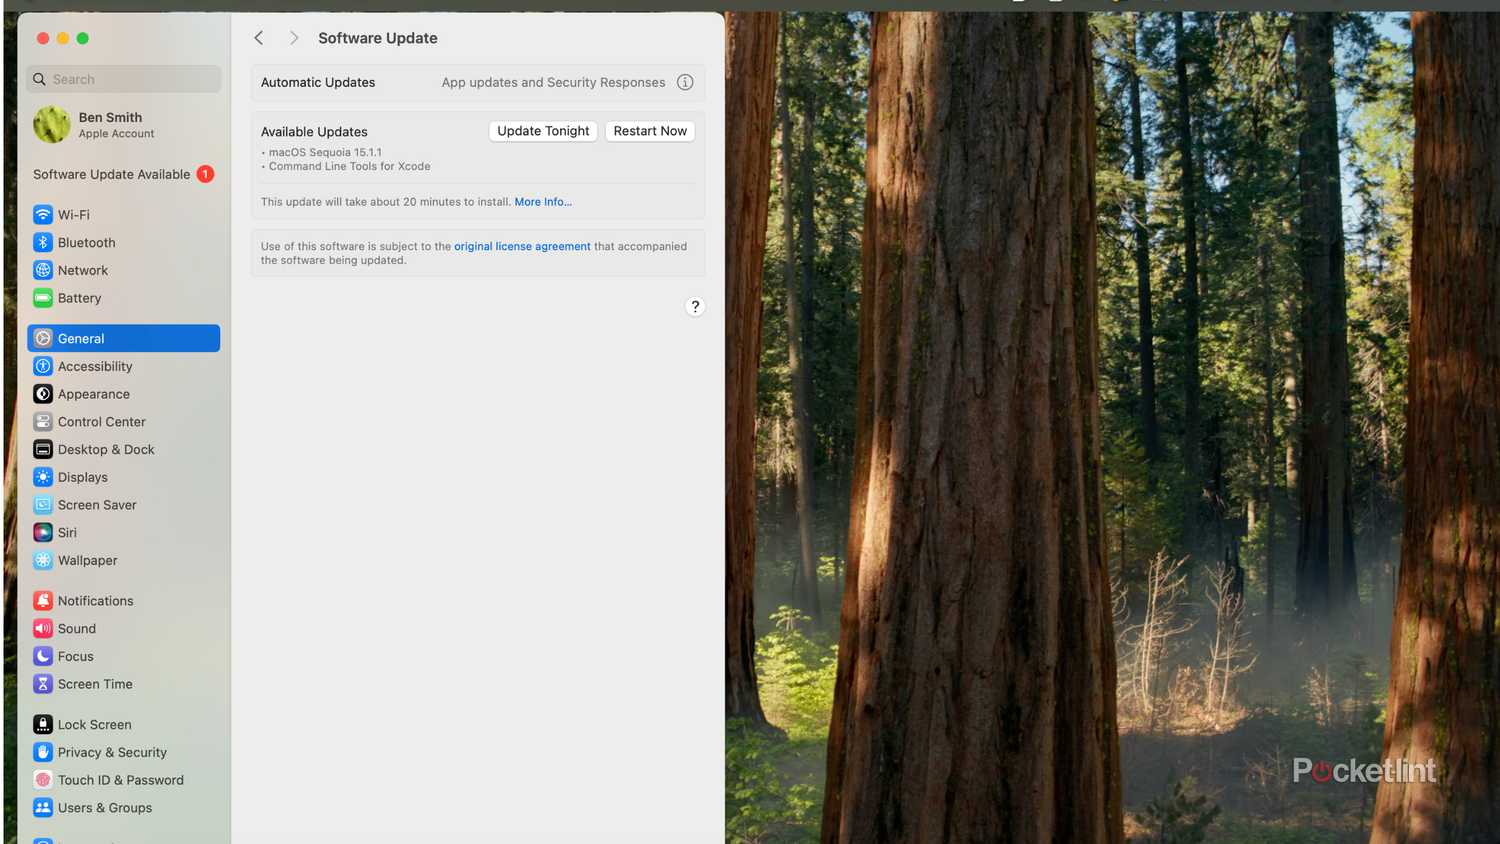Select General in the sidebar
This screenshot has width=1500, height=844.
point(124,338)
